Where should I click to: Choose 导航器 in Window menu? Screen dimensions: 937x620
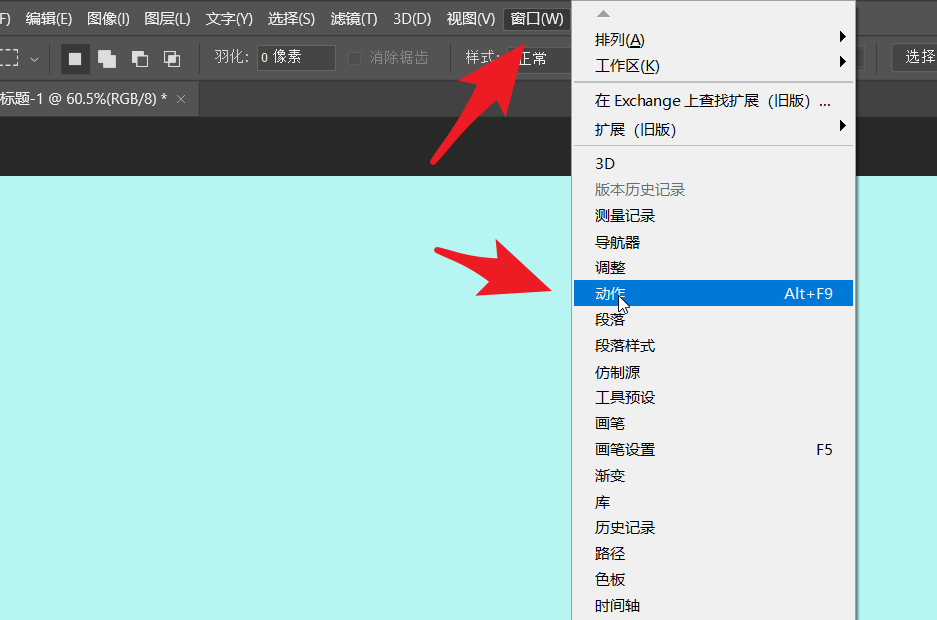click(714, 242)
